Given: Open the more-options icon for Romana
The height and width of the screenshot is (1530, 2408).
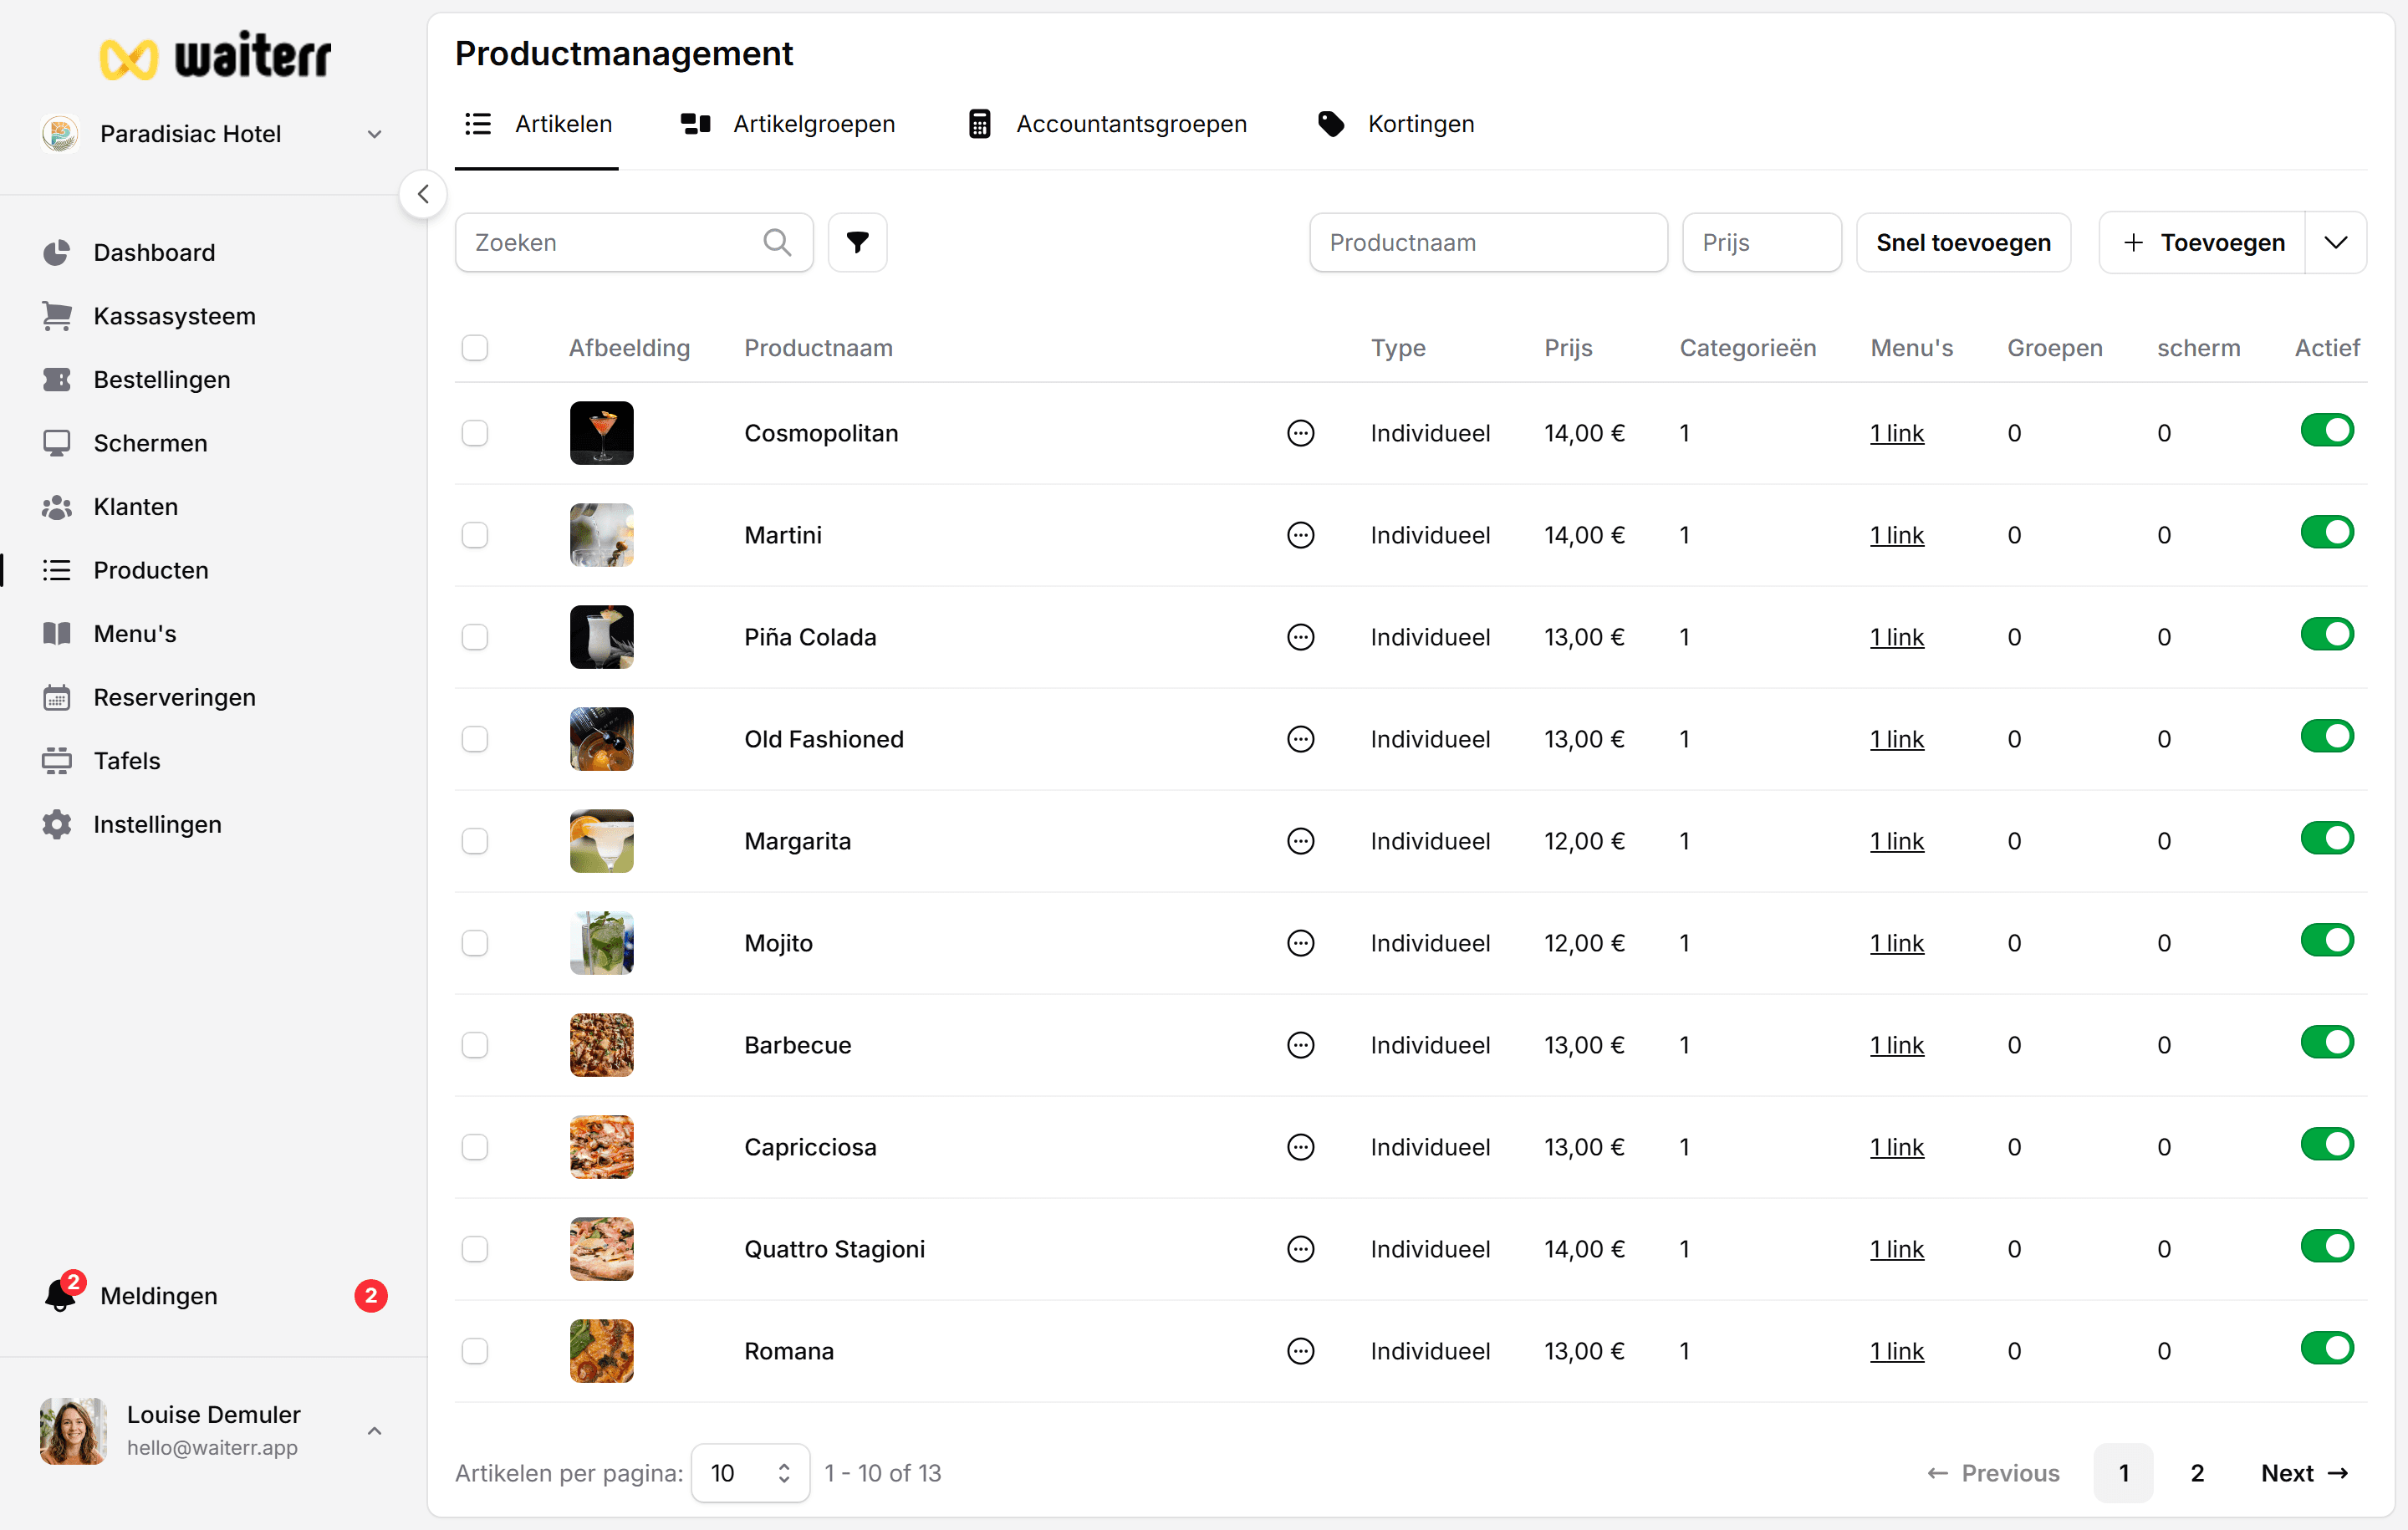Looking at the screenshot, I should point(1300,1351).
